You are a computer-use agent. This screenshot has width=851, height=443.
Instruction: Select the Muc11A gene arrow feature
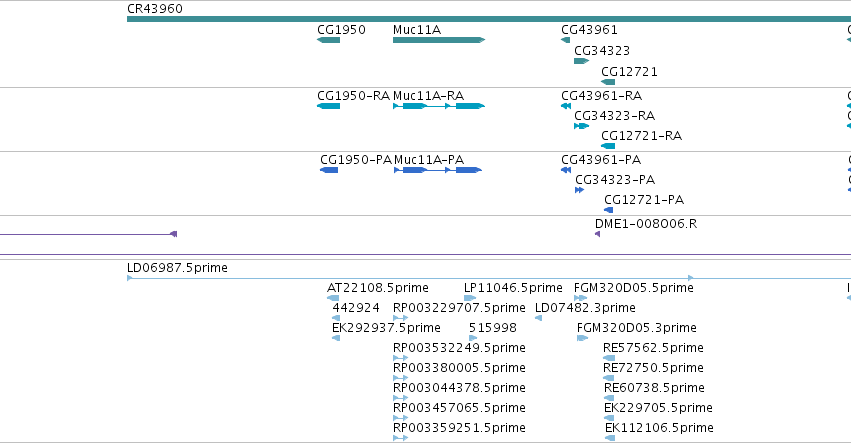pos(439,40)
